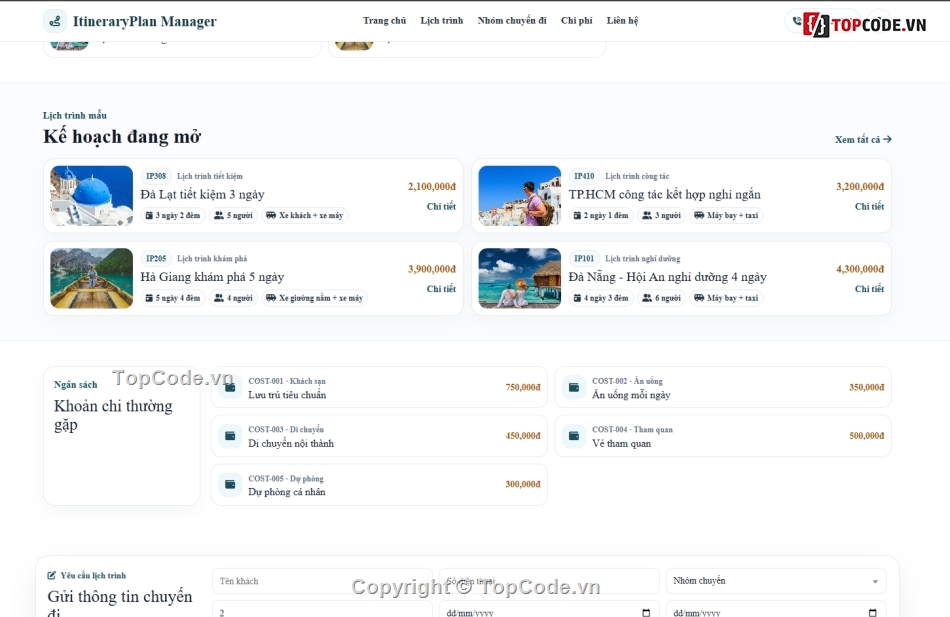Image resolution: width=950 pixels, height=617 pixels.
Task: Click people icon beside 6 người
Action: pos(647,298)
